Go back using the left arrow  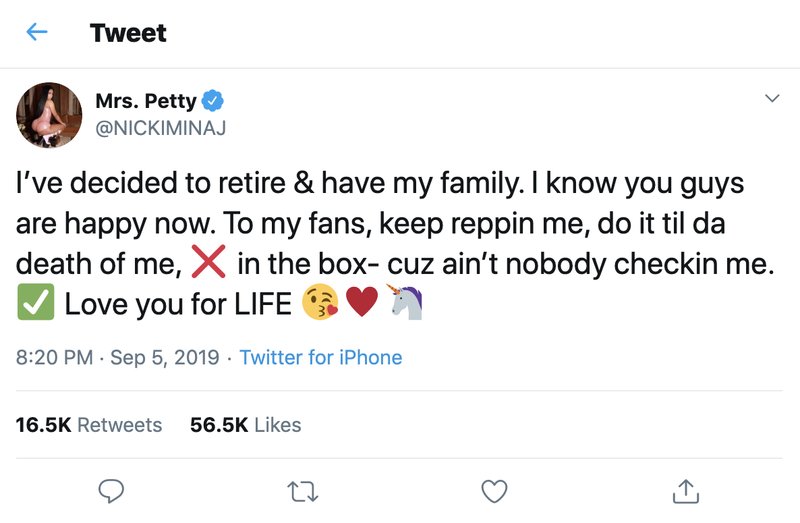(x=37, y=33)
